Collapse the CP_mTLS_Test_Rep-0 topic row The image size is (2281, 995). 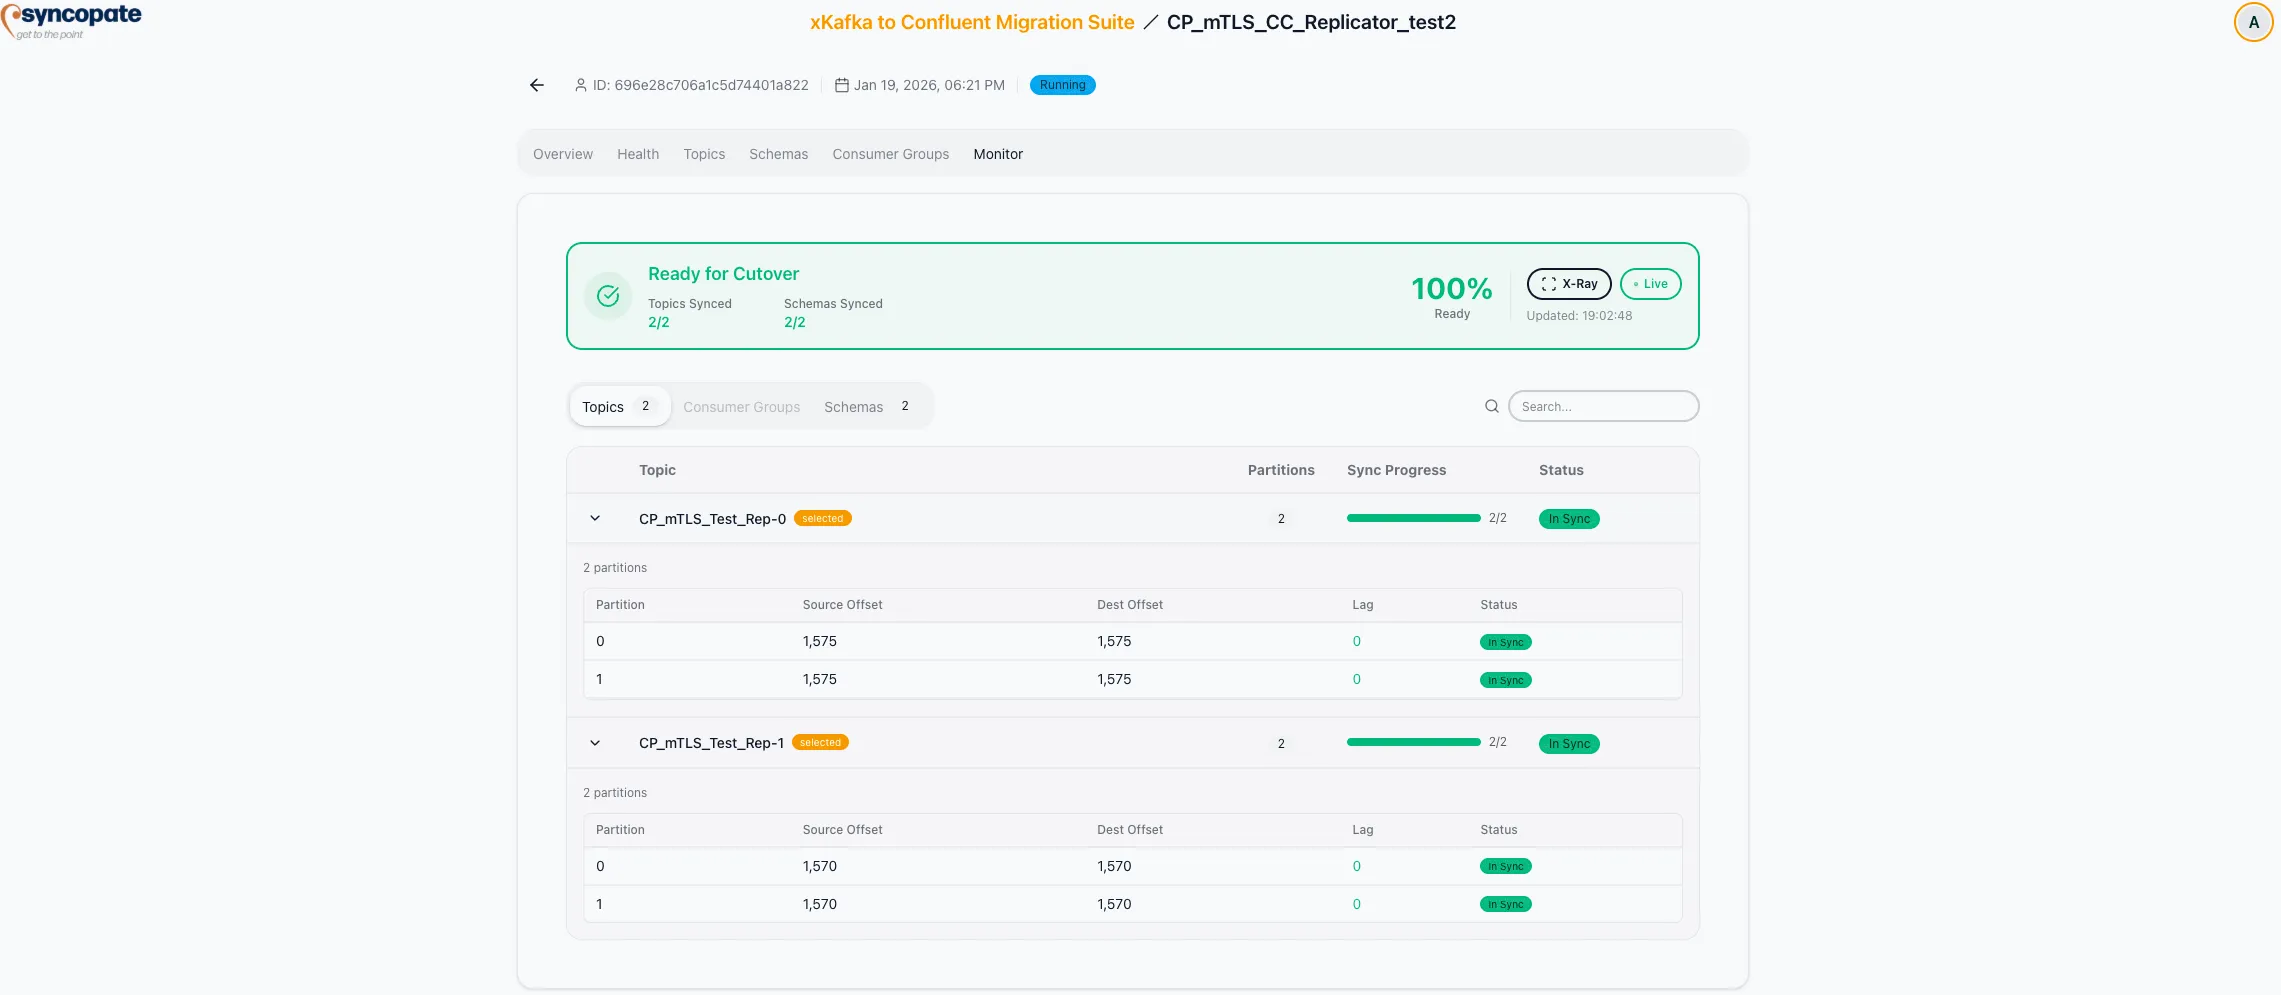(x=595, y=518)
